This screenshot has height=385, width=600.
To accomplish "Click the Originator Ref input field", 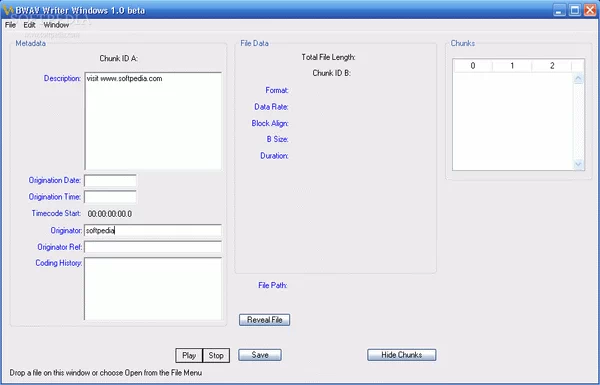I will coord(153,247).
